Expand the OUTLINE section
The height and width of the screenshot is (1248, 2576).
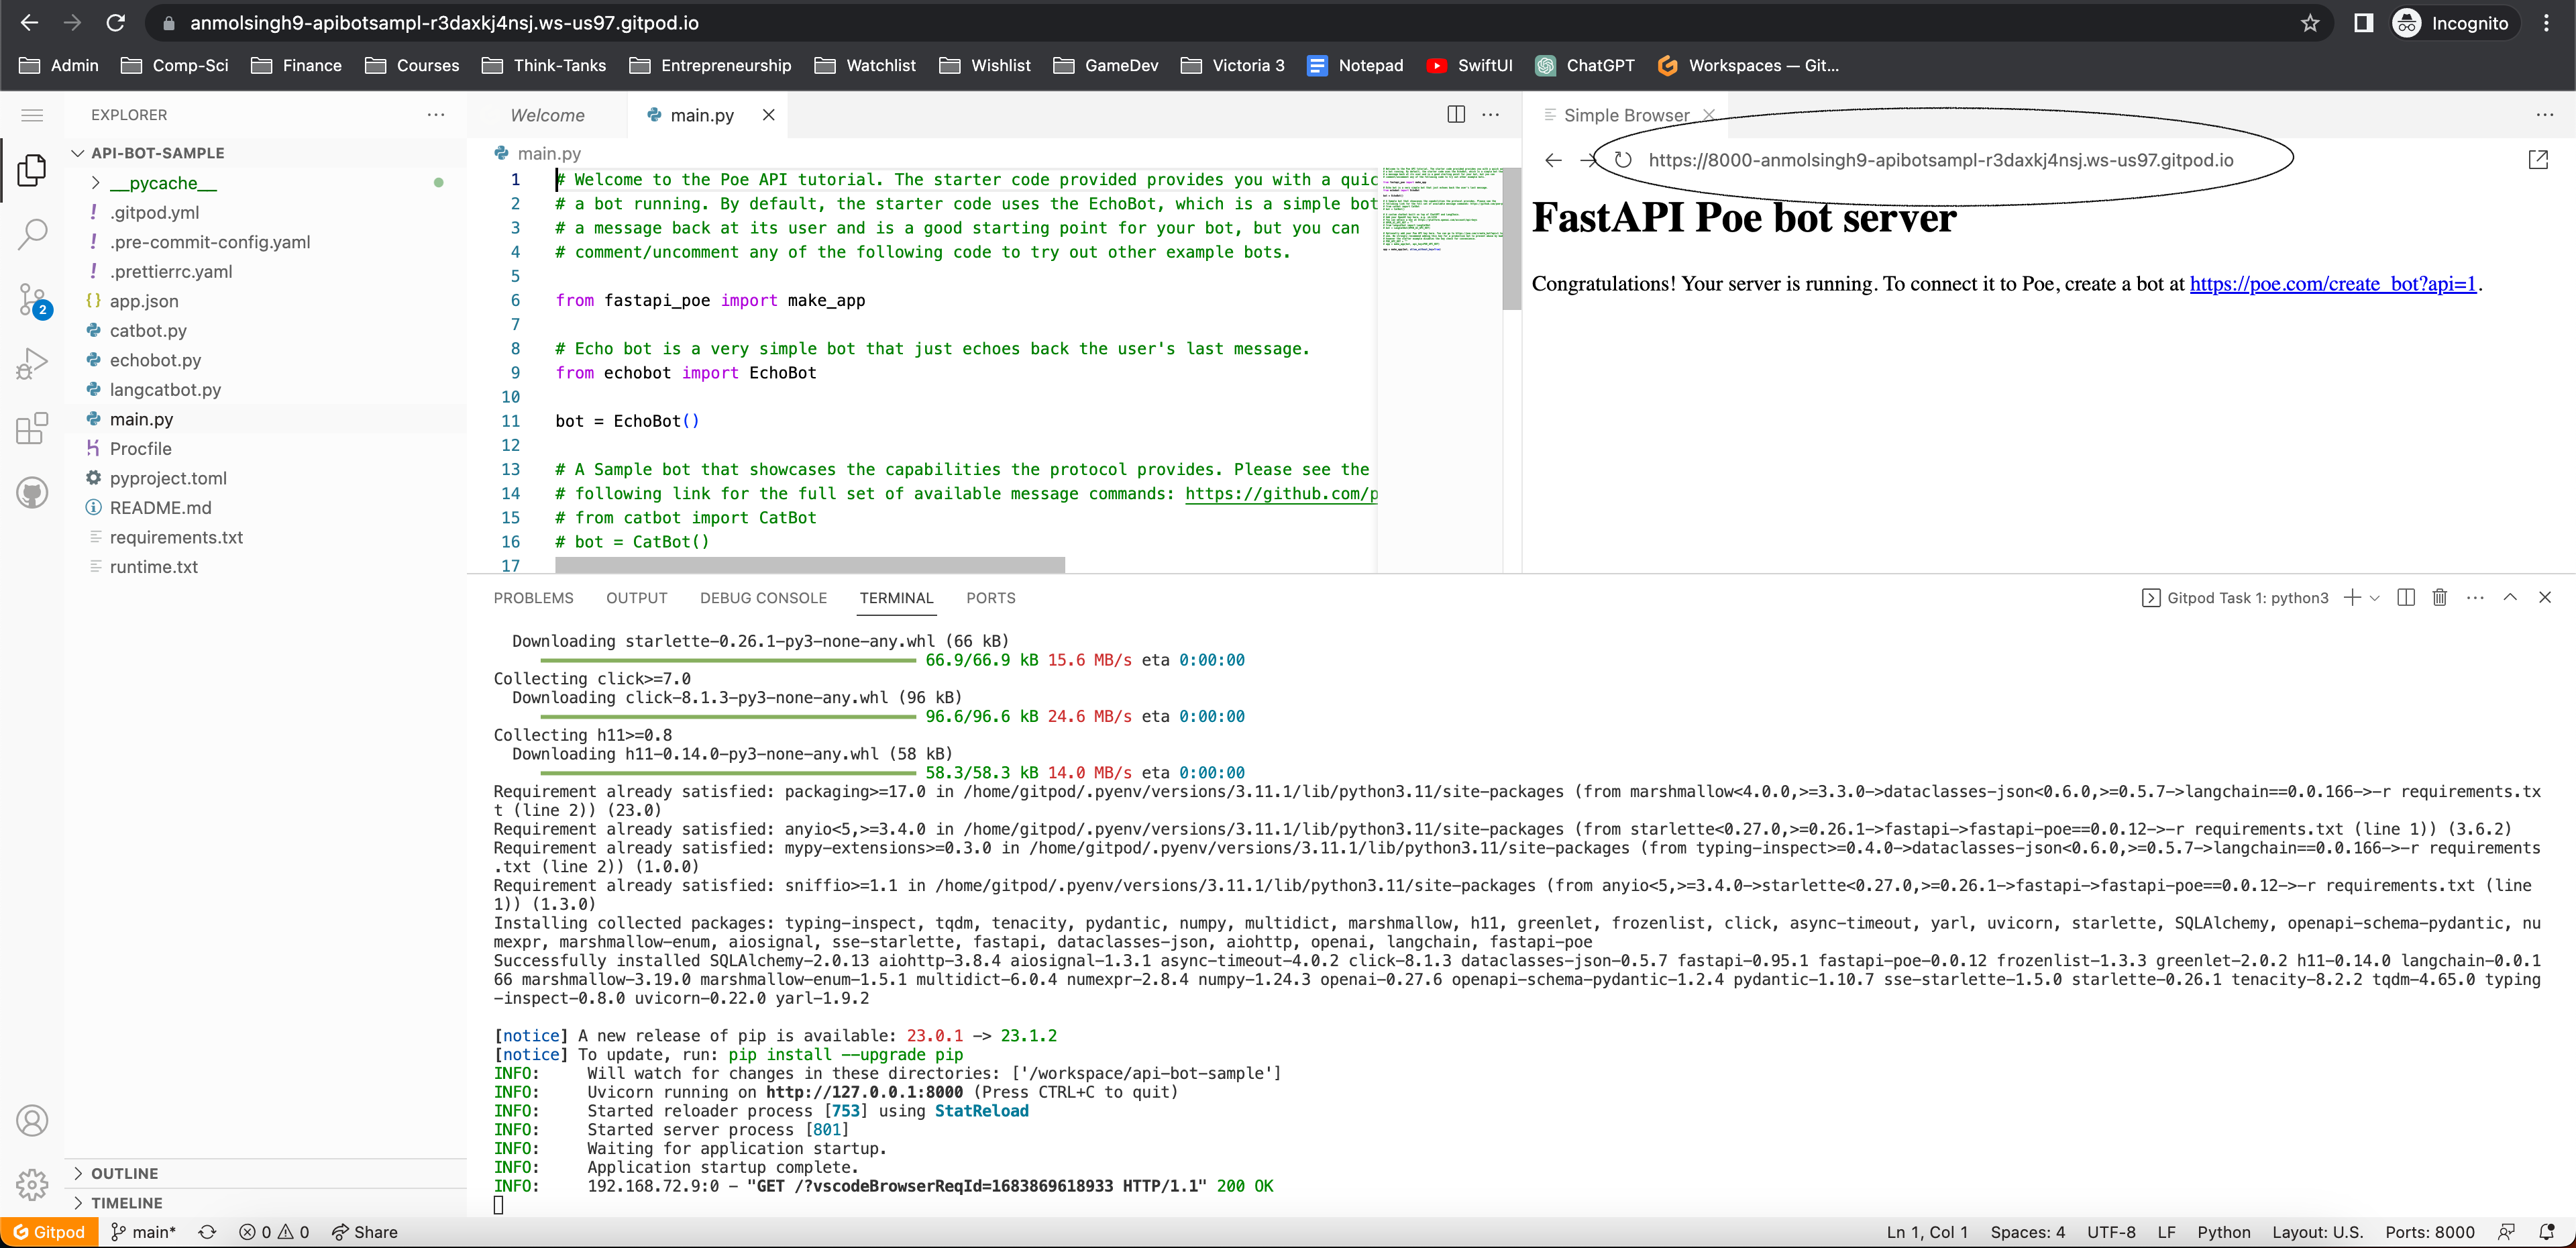tap(124, 1173)
